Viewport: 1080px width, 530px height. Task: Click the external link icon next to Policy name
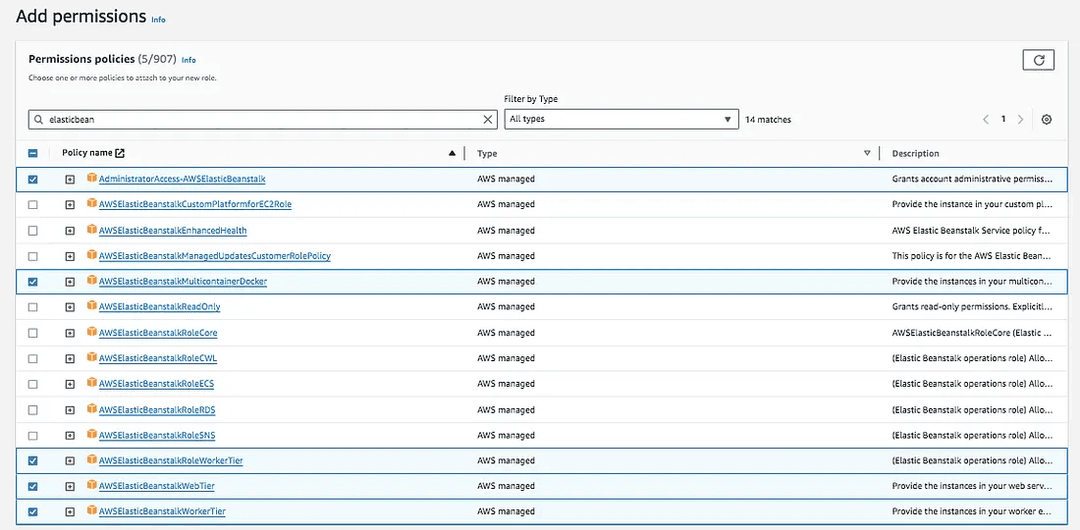(120, 153)
